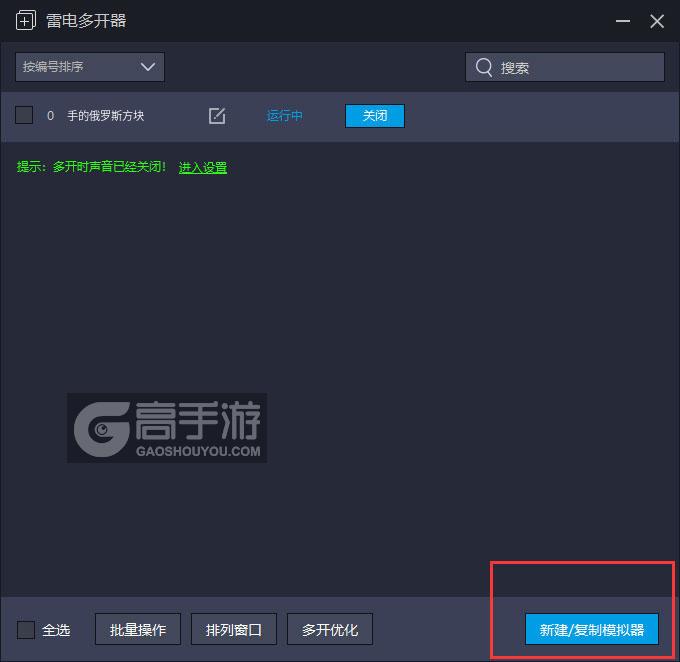The image size is (680, 662).
Task: Minimize the 雷电多开器 window
Action: 623,21
